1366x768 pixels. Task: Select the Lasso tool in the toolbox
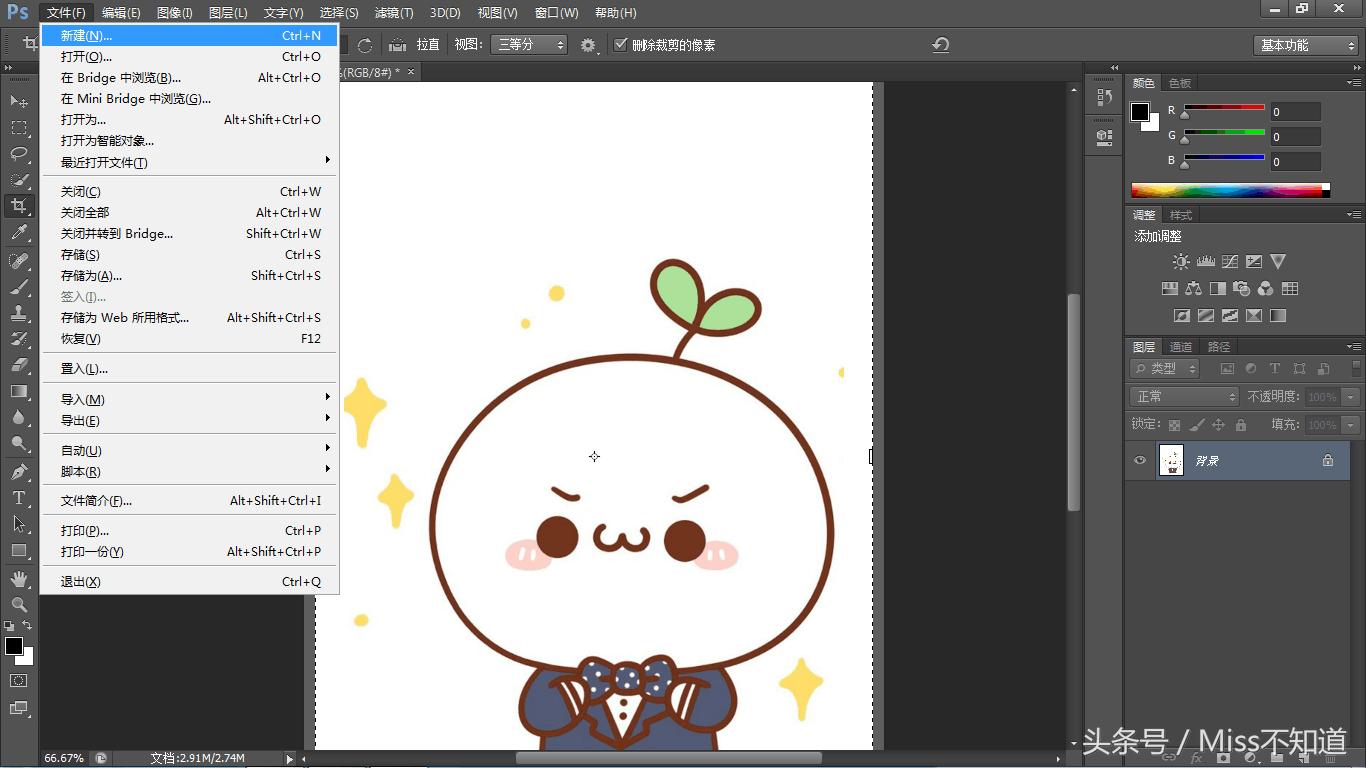19,154
